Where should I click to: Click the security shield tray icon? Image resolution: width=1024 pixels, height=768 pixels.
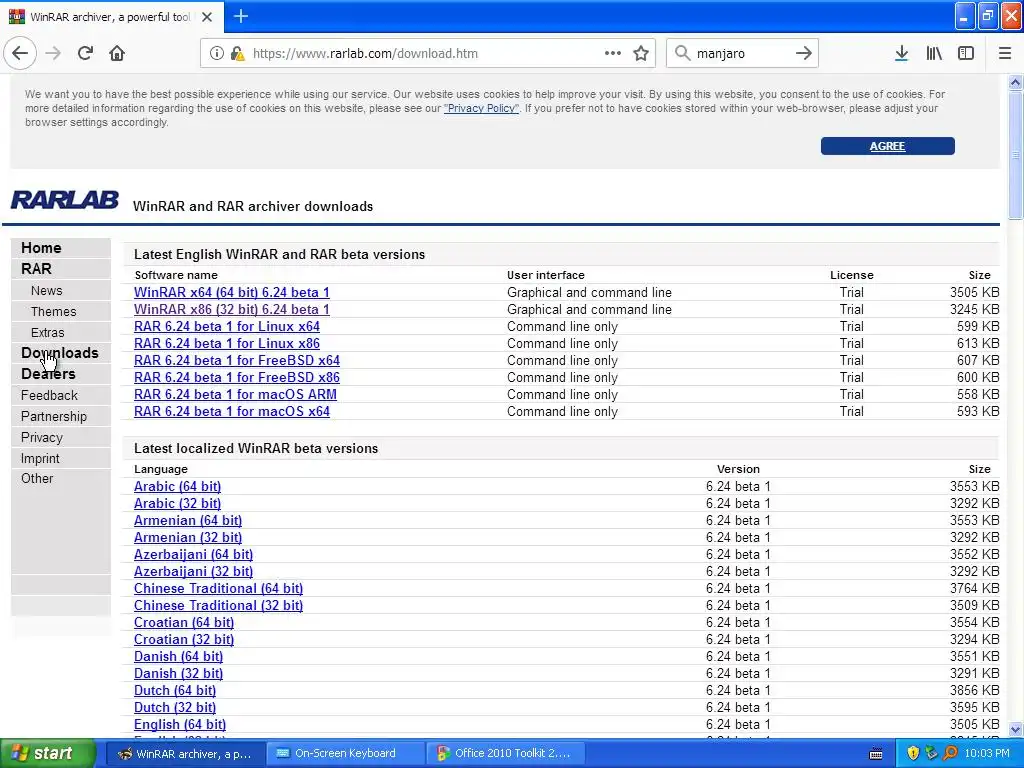point(913,753)
